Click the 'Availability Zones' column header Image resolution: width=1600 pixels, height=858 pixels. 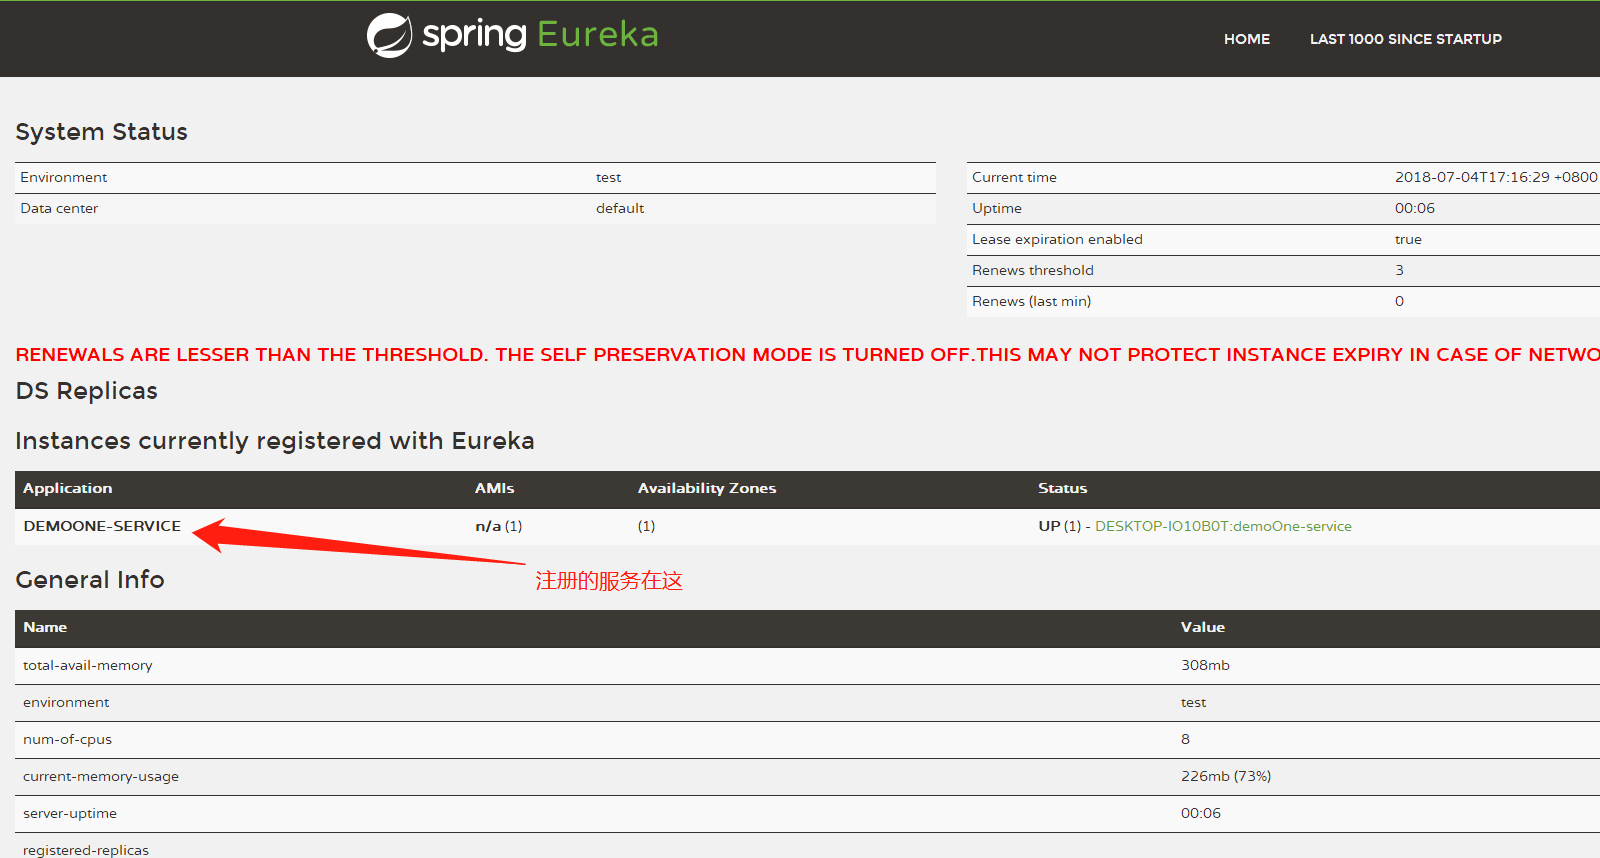point(707,488)
